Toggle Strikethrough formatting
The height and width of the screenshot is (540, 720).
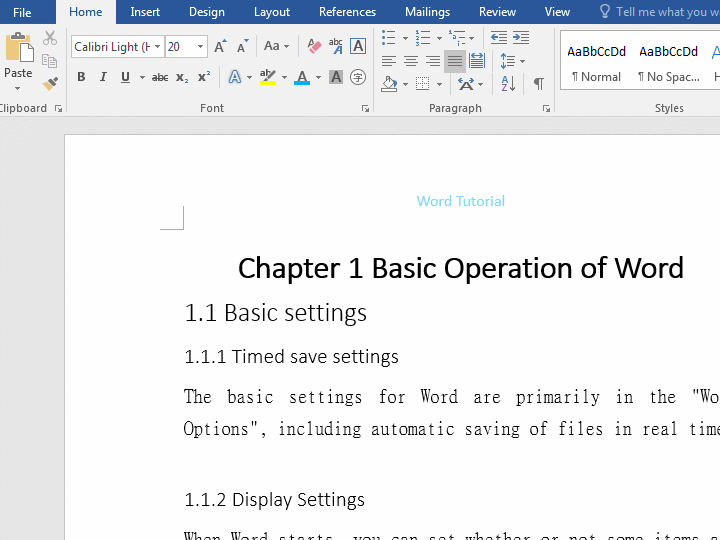click(160, 78)
